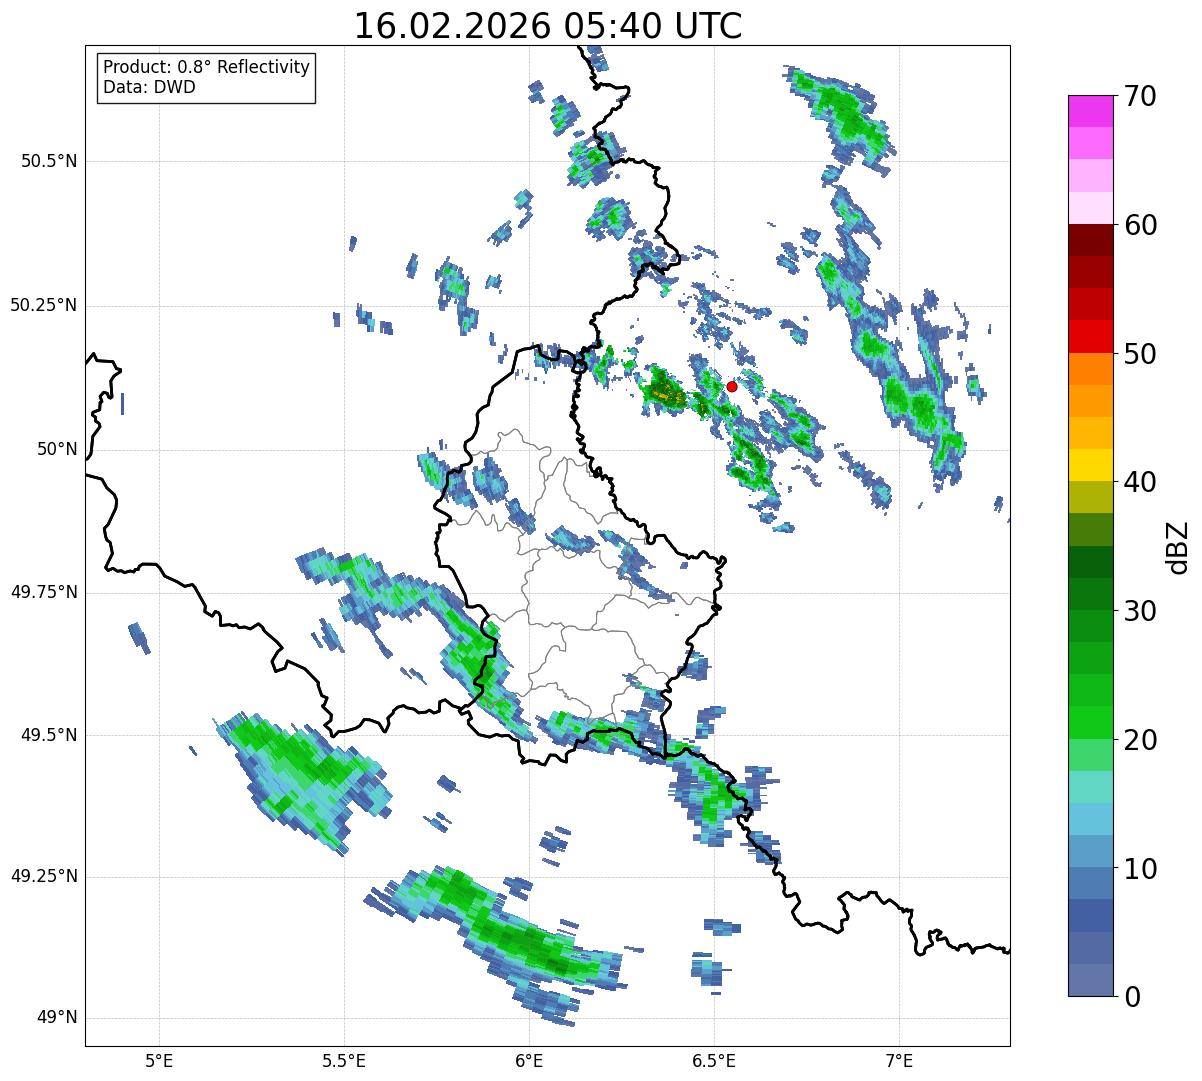Click the latitude label 50°N
1202x1081 pixels.
point(57,449)
